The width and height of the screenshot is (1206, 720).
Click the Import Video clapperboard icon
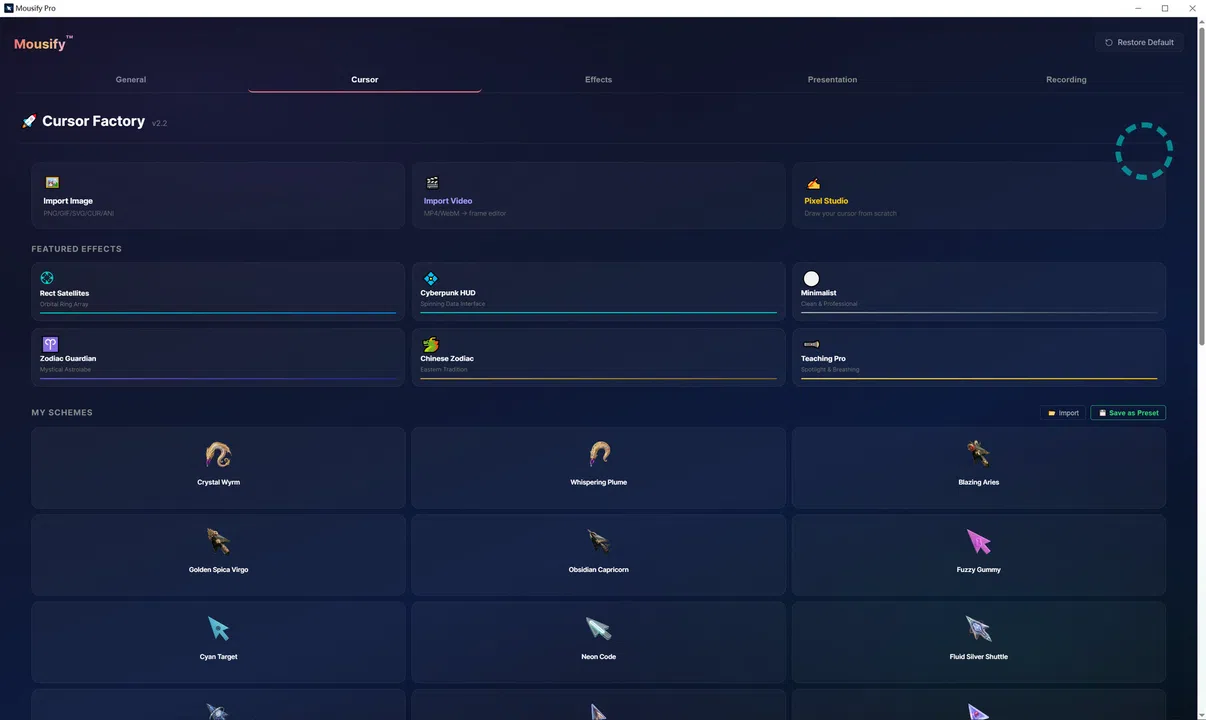click(x=432, y=183)
